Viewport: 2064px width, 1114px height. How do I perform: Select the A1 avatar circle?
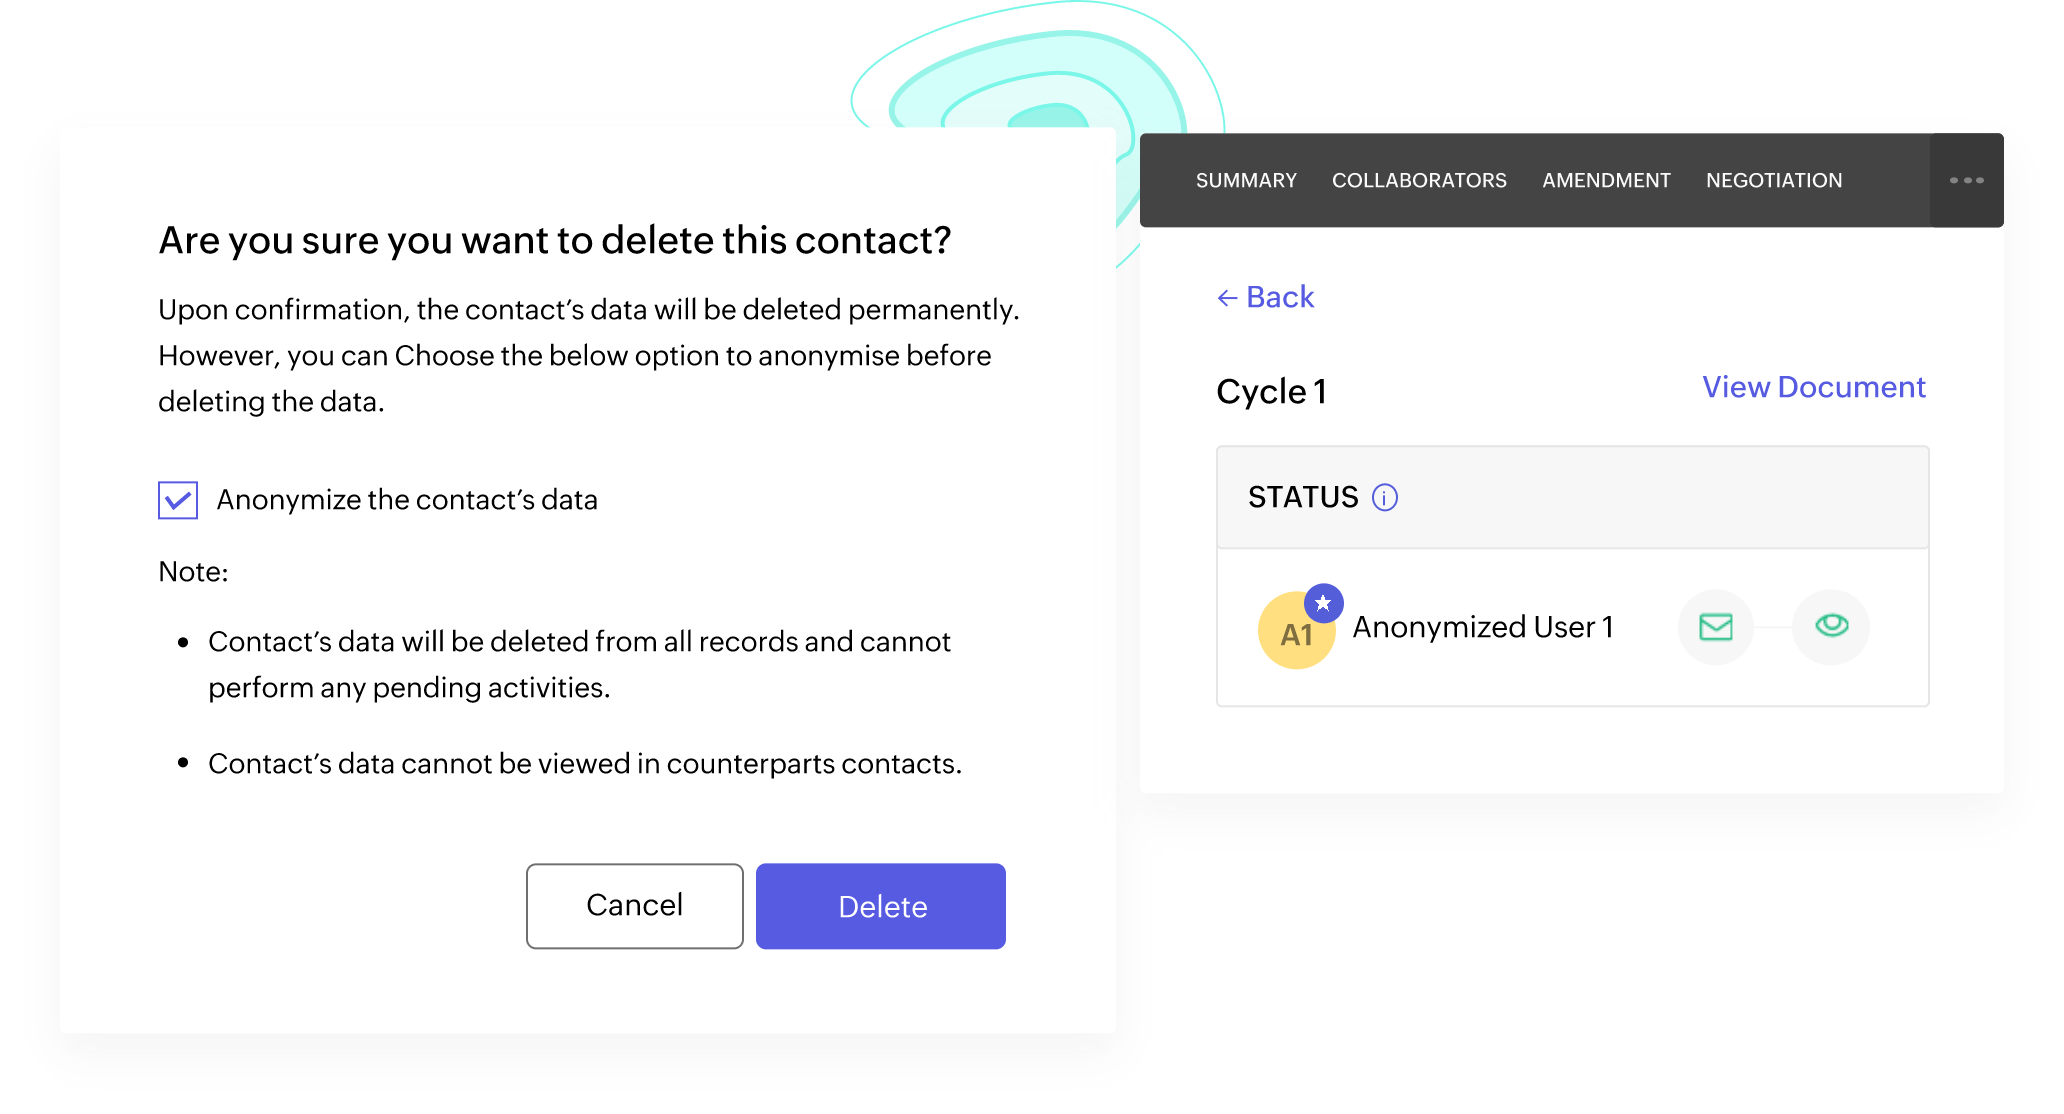click(1296, 630)
